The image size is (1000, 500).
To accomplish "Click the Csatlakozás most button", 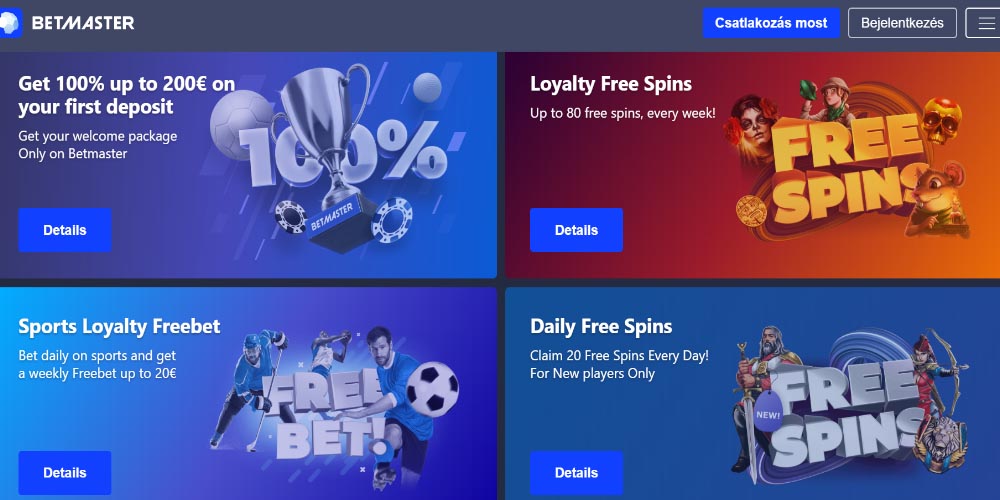I will click(x=771, y=23).
